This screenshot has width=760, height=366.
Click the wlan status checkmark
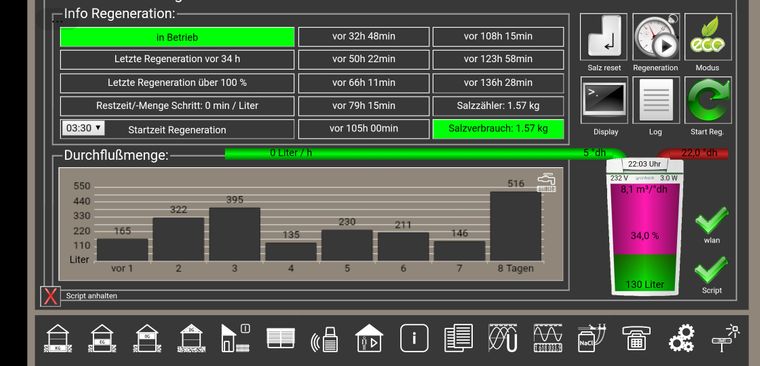(x=711, y=221)
